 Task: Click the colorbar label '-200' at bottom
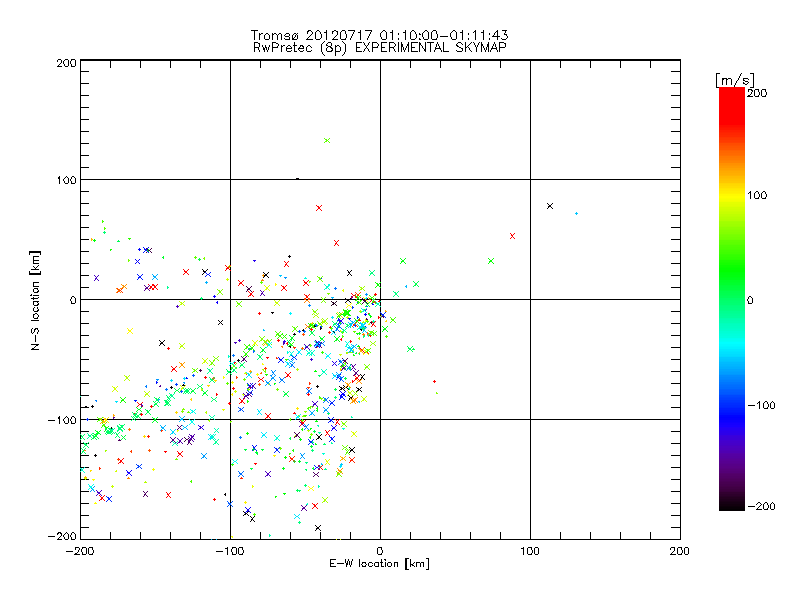[761, 506]
